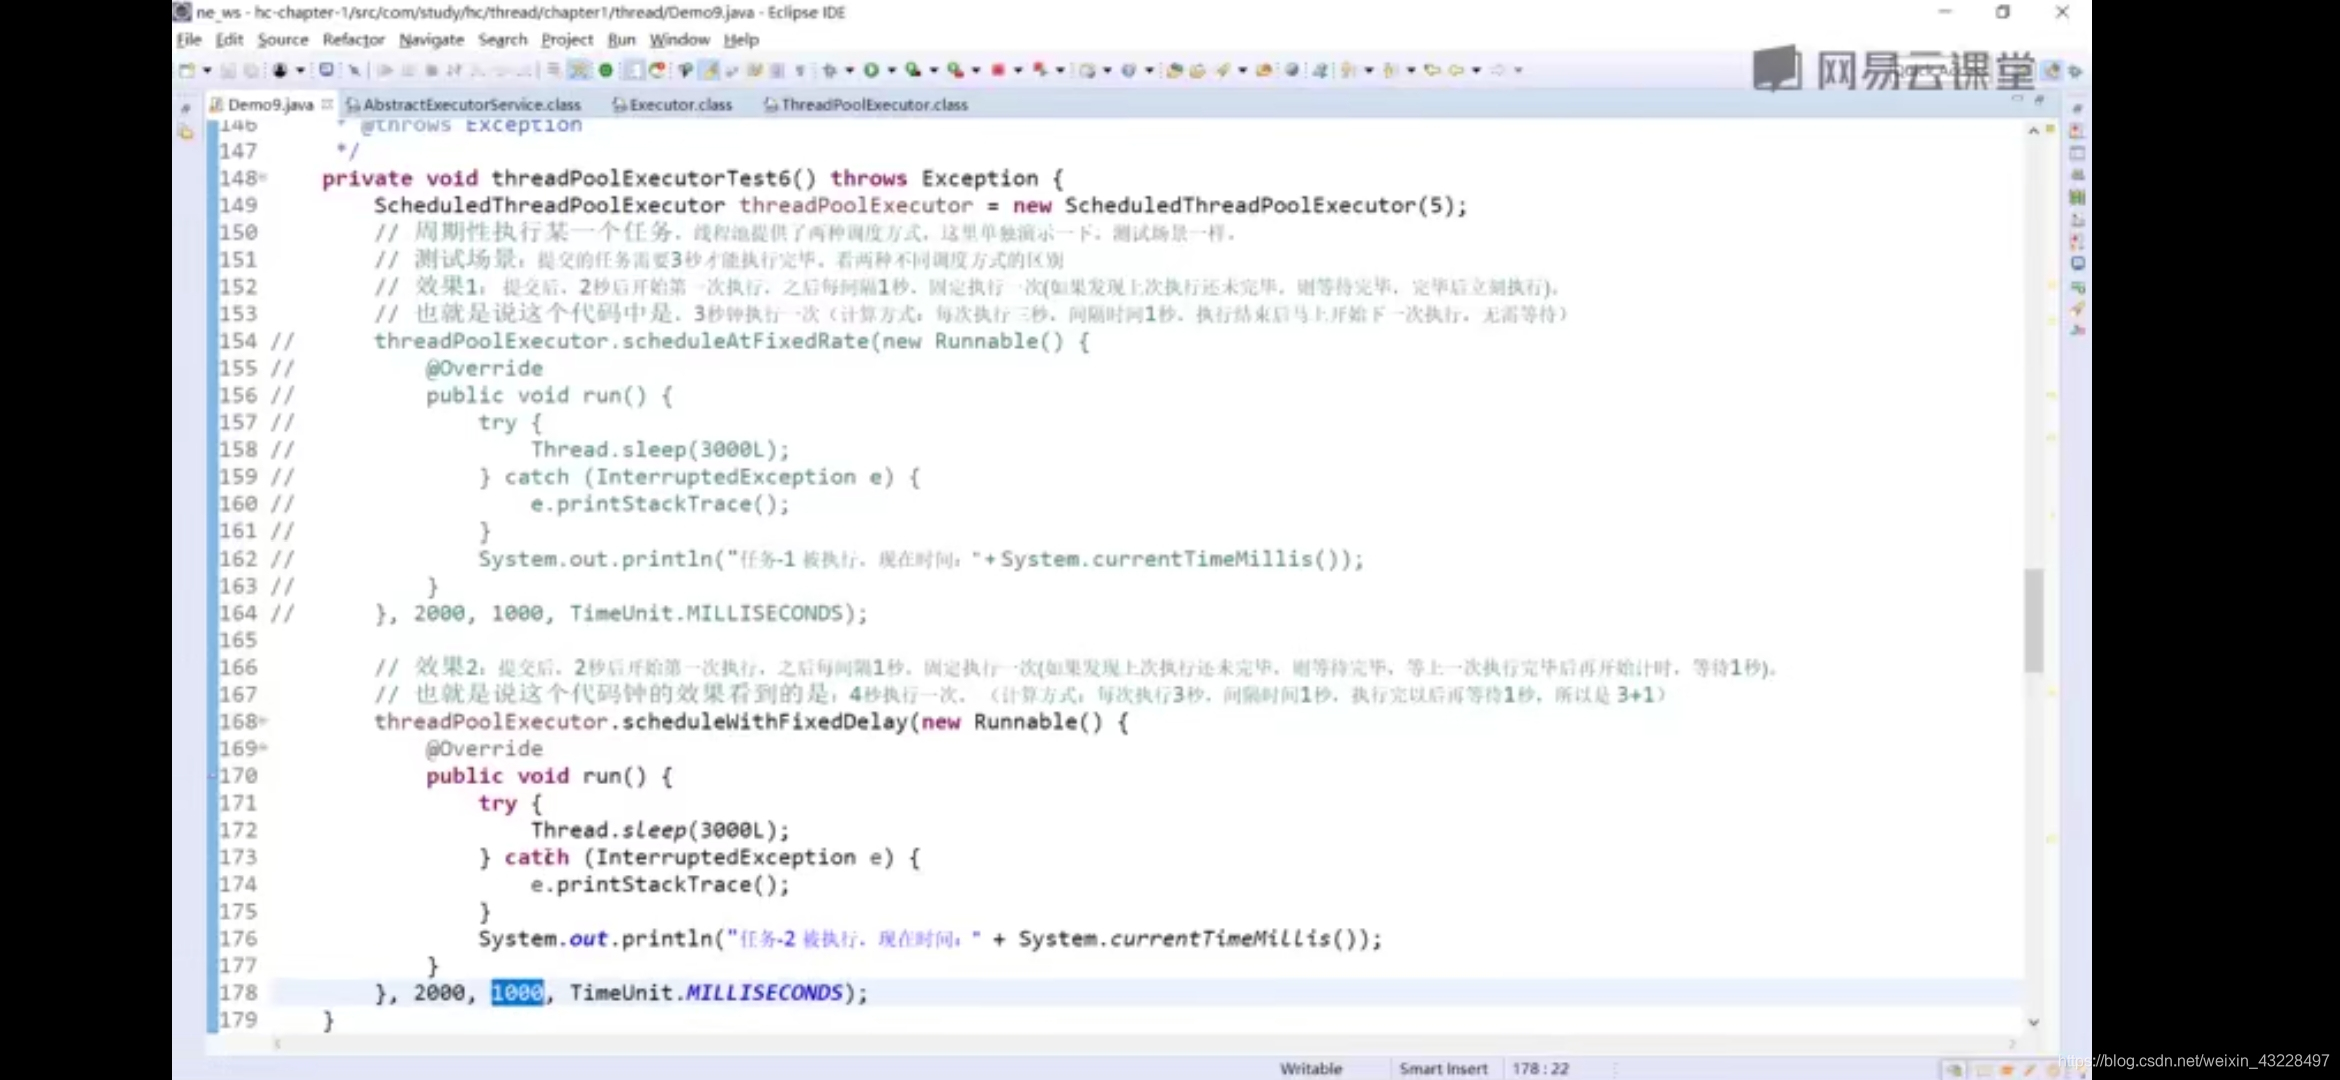
Task: Switch to the Executor.class tab
Action: pyautogui.click(x=672, y=105)
